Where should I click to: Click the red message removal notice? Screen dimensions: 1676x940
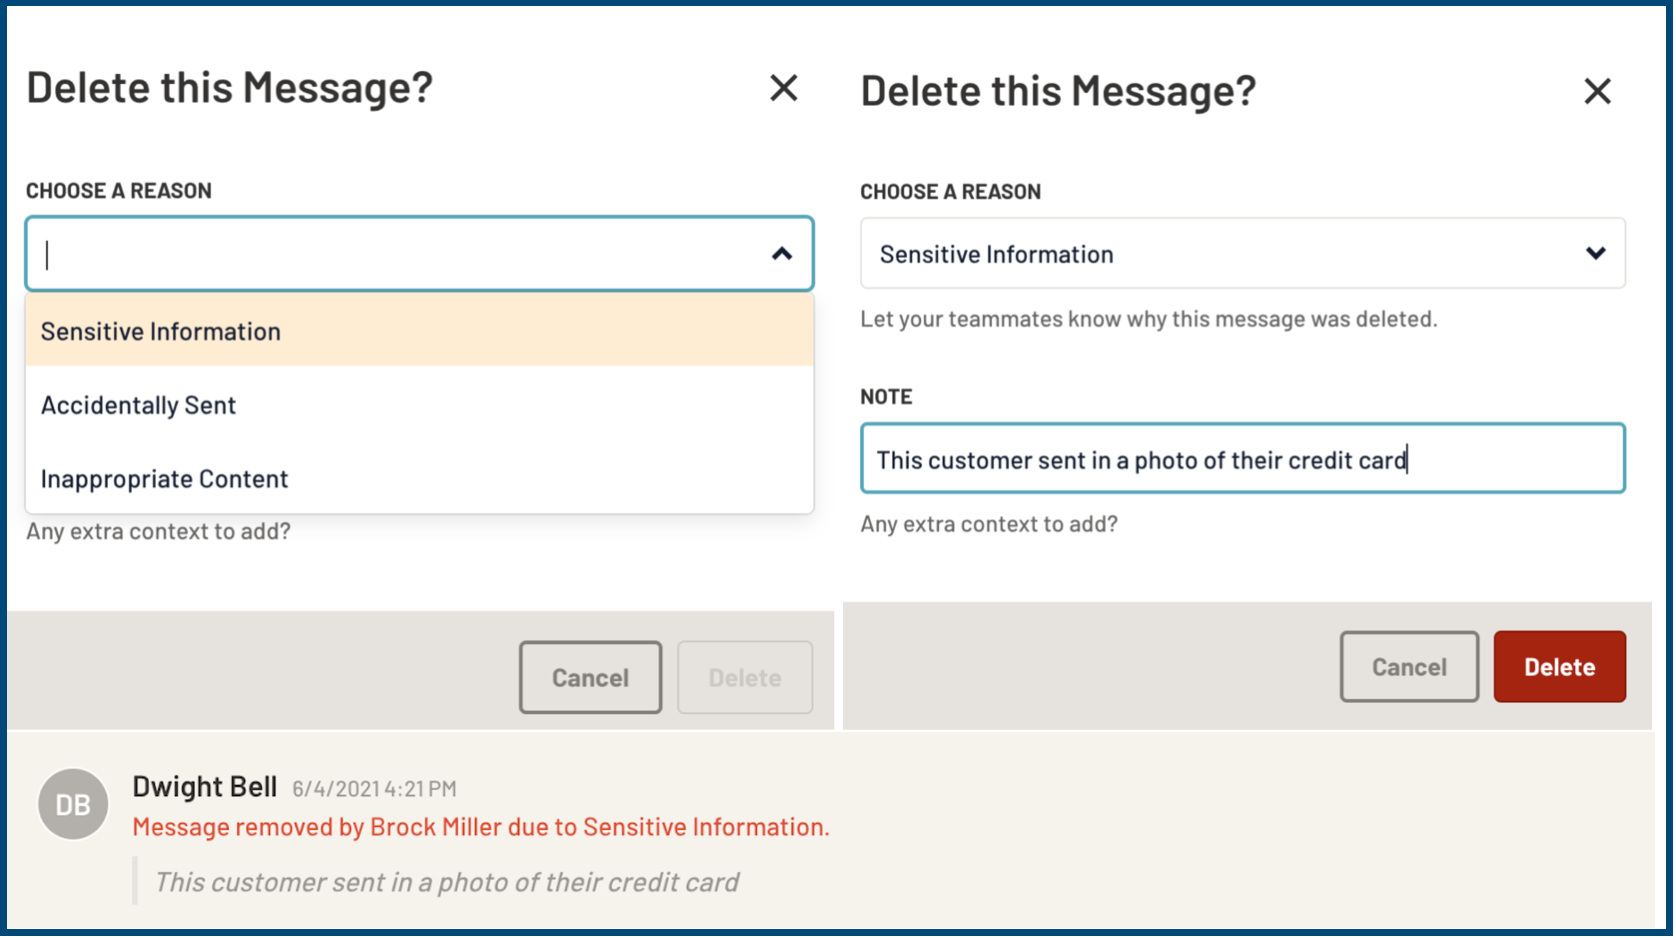pyautogui.click(x=481, y=826)
